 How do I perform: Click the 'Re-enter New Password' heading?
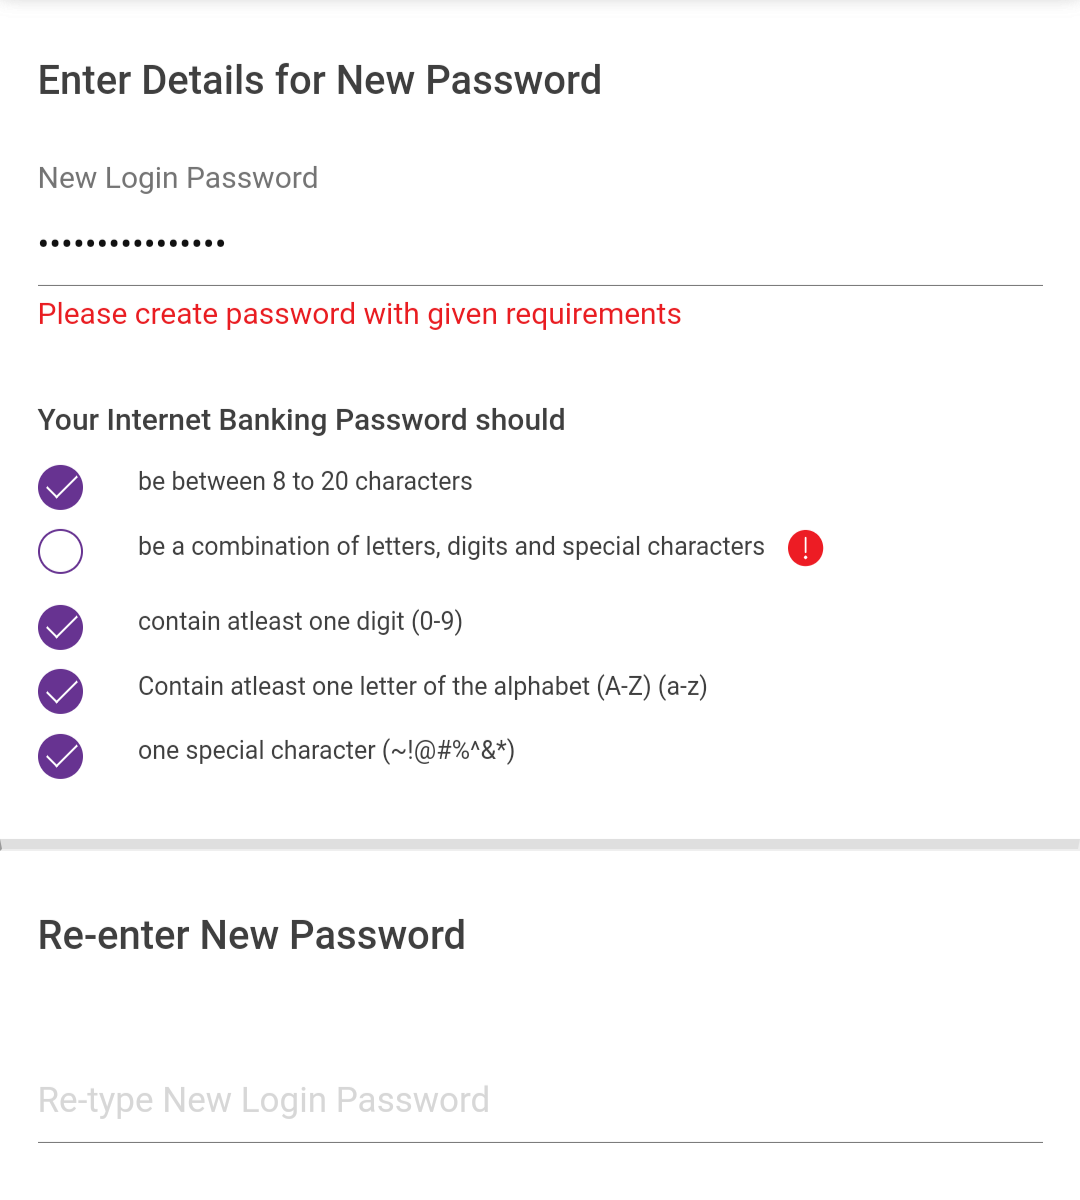[x=252, y=936]
